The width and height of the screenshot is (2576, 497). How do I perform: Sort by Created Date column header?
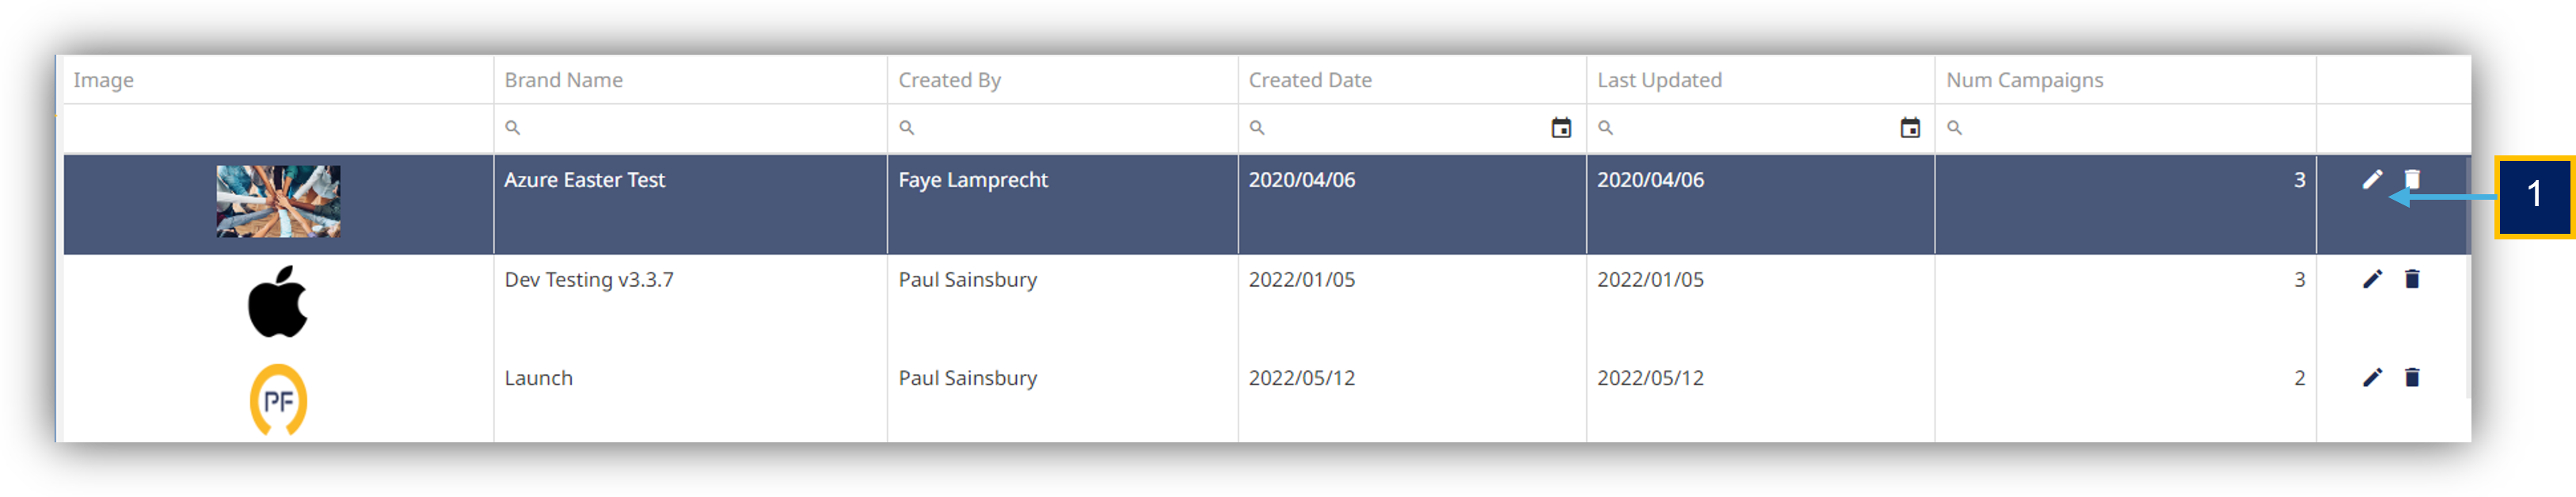point(1310,80)
